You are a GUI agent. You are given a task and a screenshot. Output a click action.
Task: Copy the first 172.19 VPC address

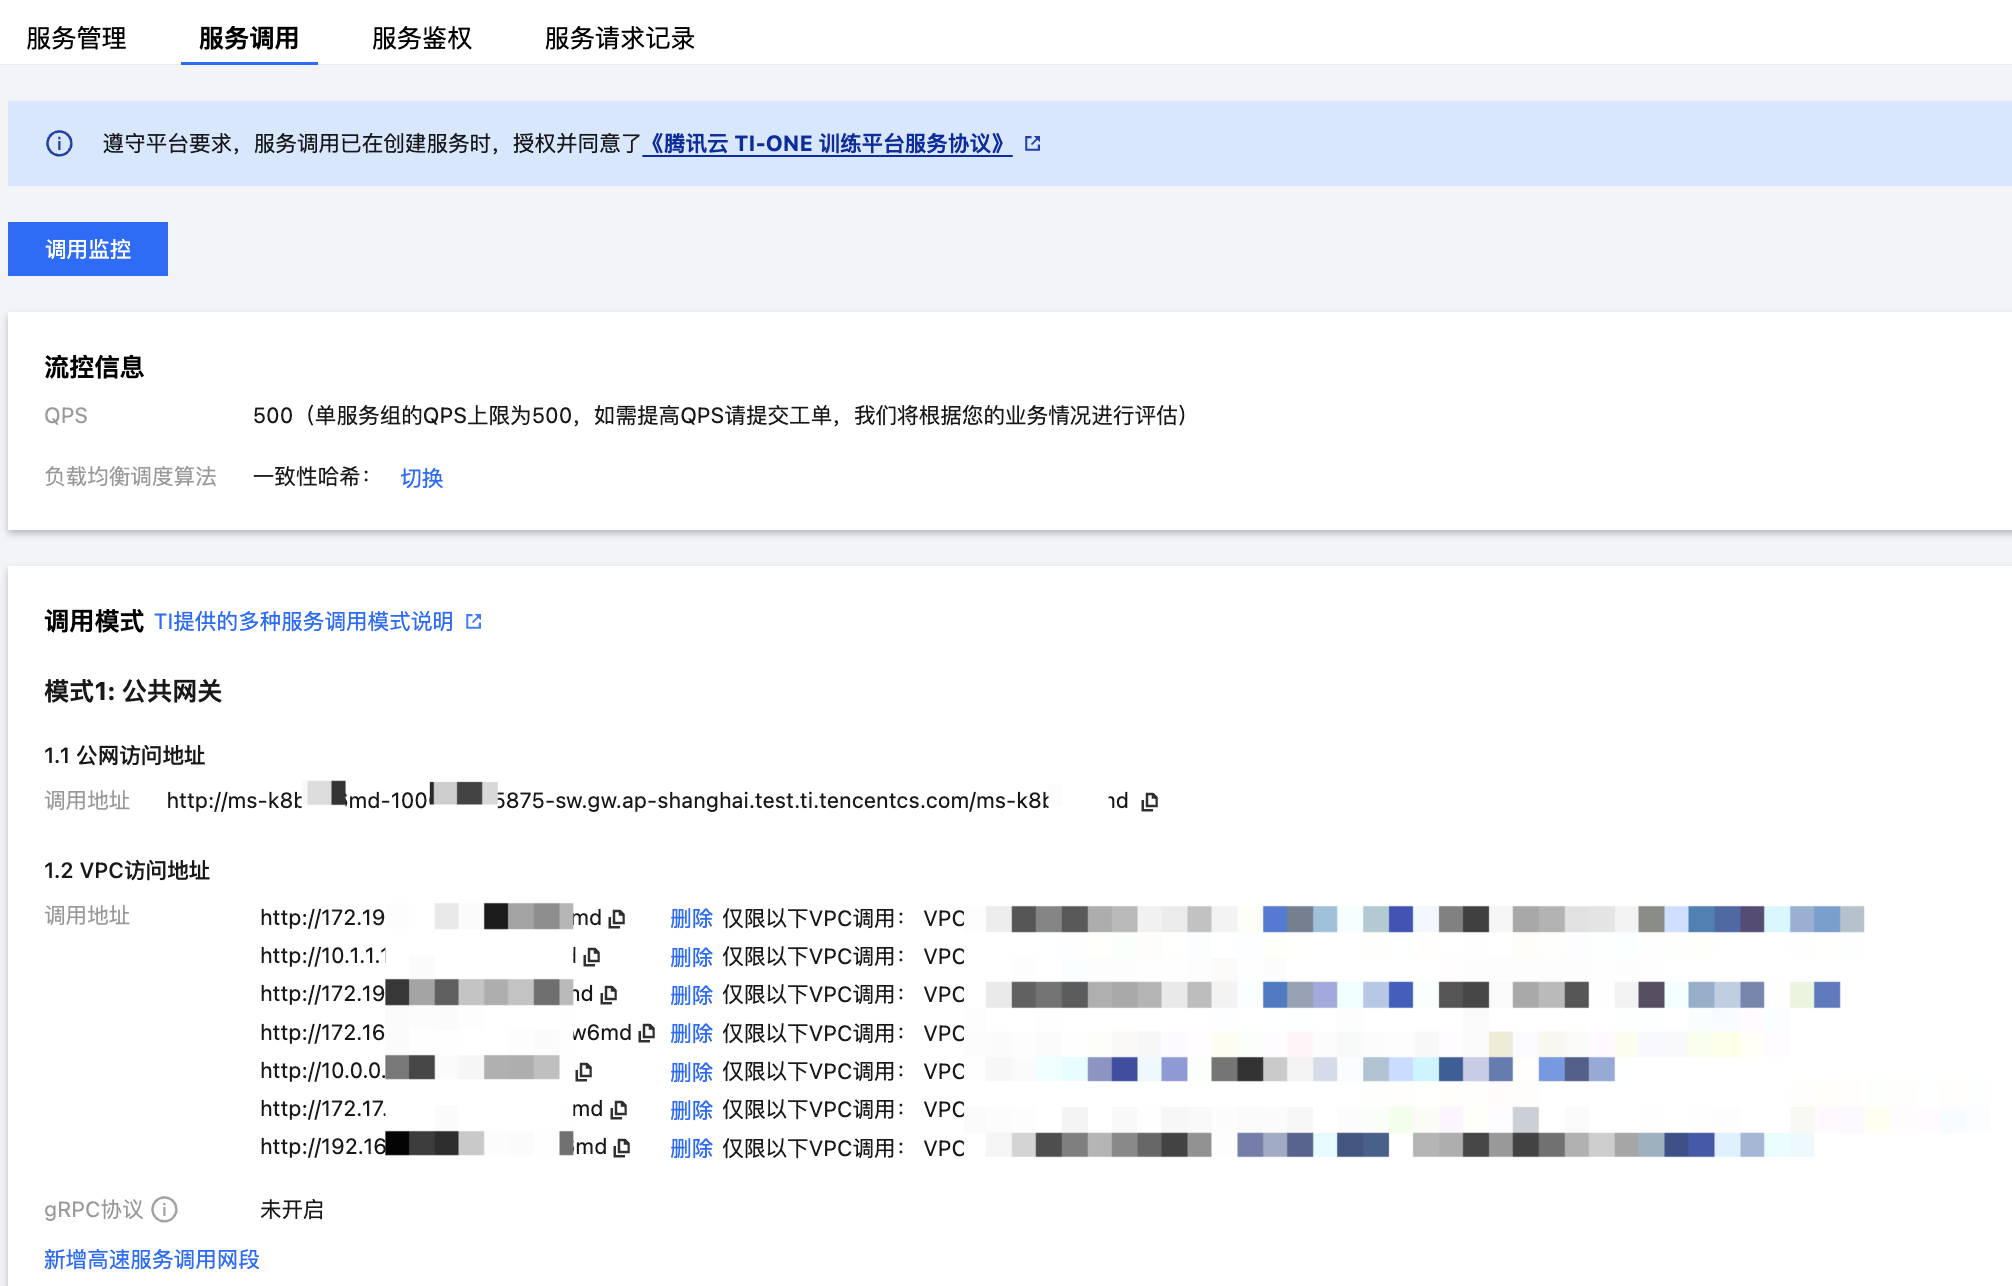pos(617,918)
